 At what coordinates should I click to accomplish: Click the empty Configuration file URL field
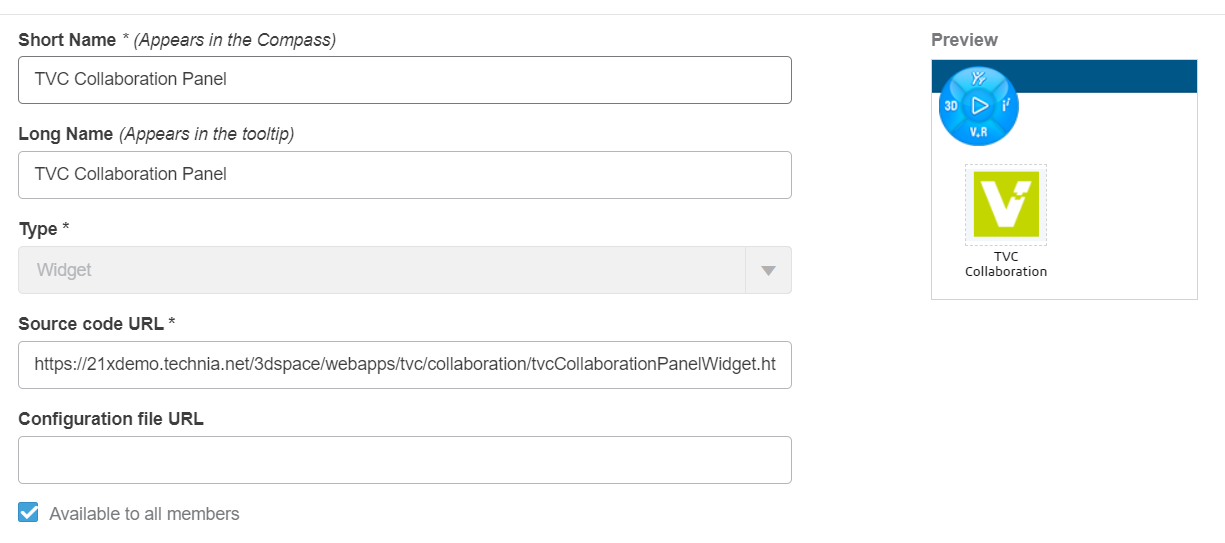(405, 460)
